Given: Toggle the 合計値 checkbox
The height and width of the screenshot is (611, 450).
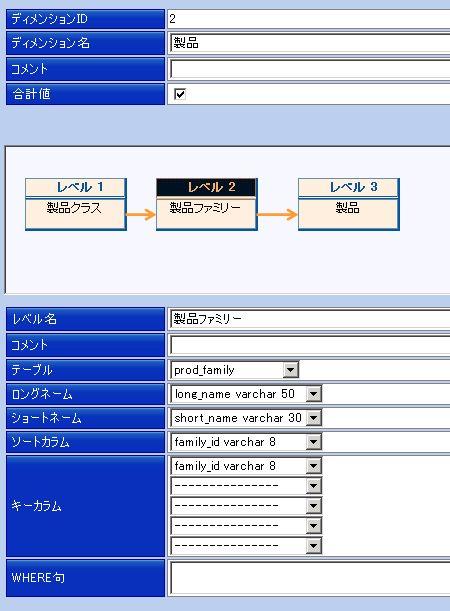Looking at the screenshot, I should pyautogui.click(x=180, y=94).
